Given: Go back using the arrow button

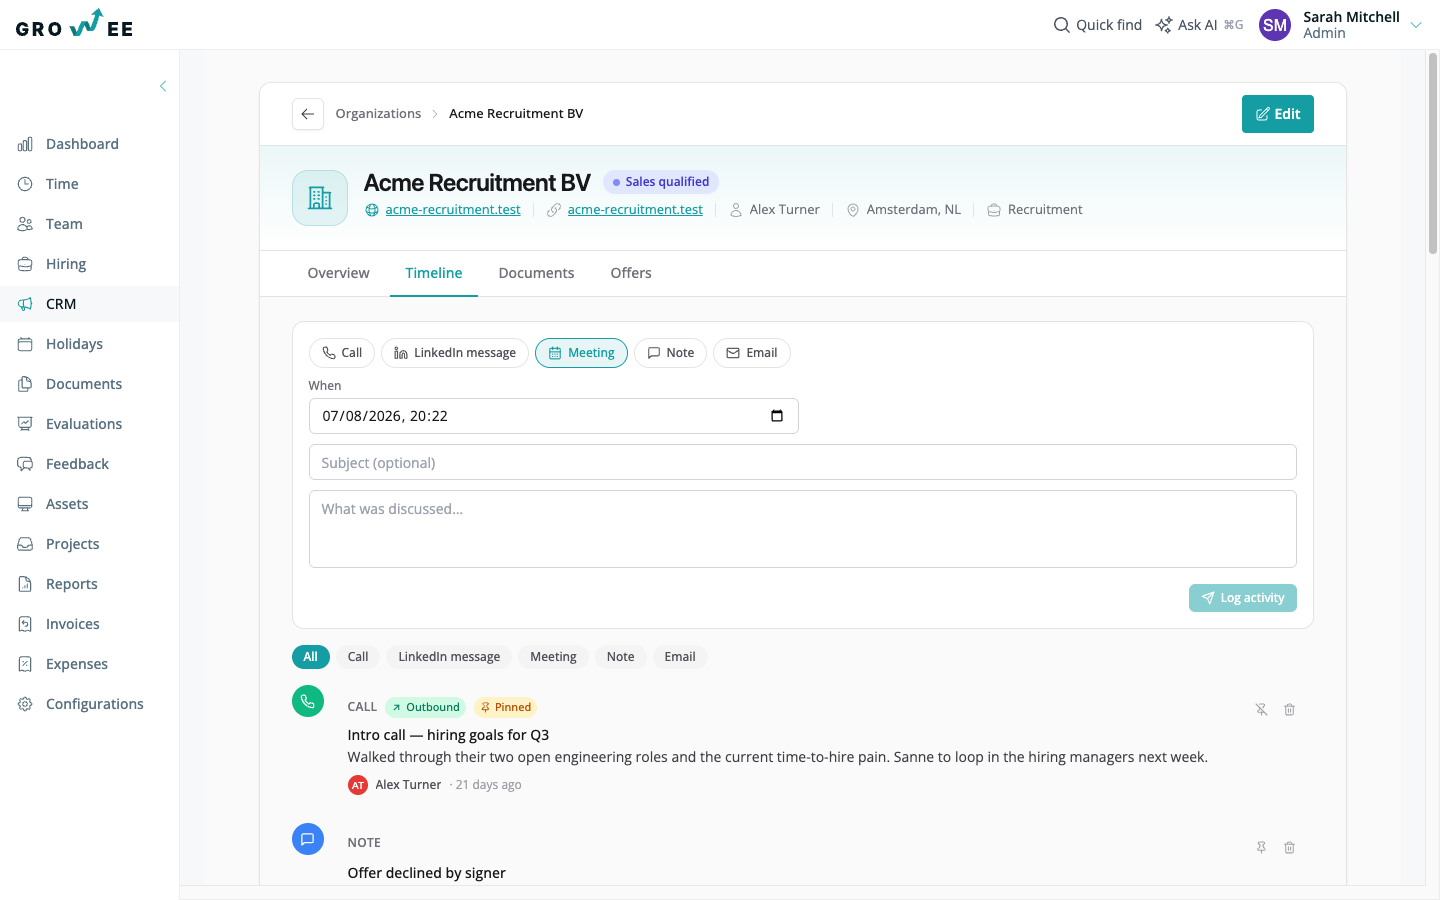Looking at the screenshot, I should (x=308, y=114).
